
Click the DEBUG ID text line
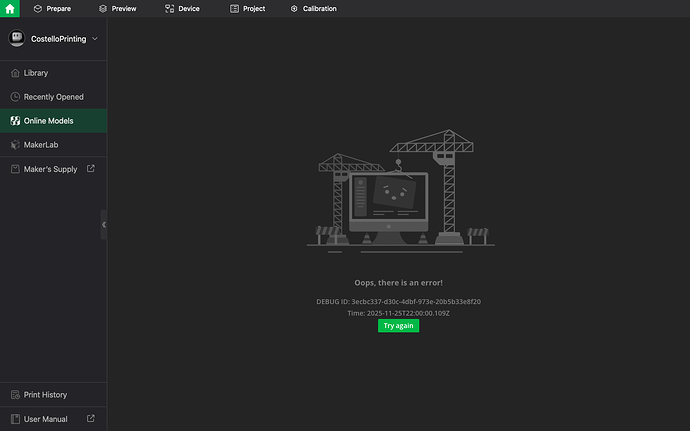click(x=398, y=302)
